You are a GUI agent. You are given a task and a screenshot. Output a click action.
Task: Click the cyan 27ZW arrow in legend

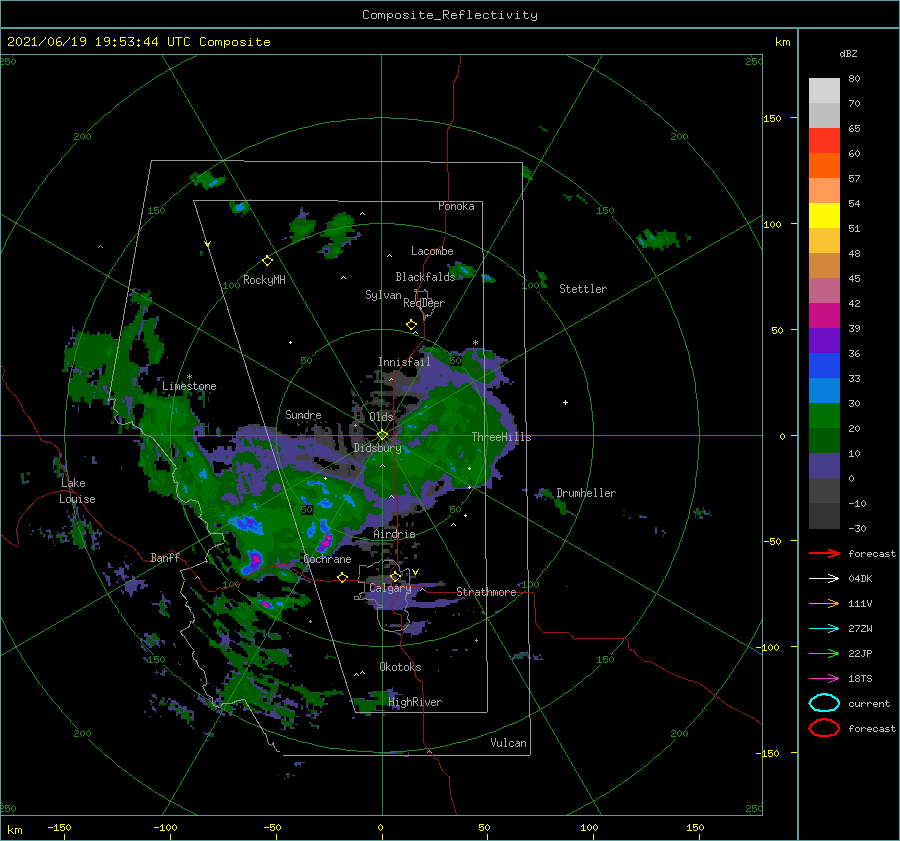(x=824, y=629)
